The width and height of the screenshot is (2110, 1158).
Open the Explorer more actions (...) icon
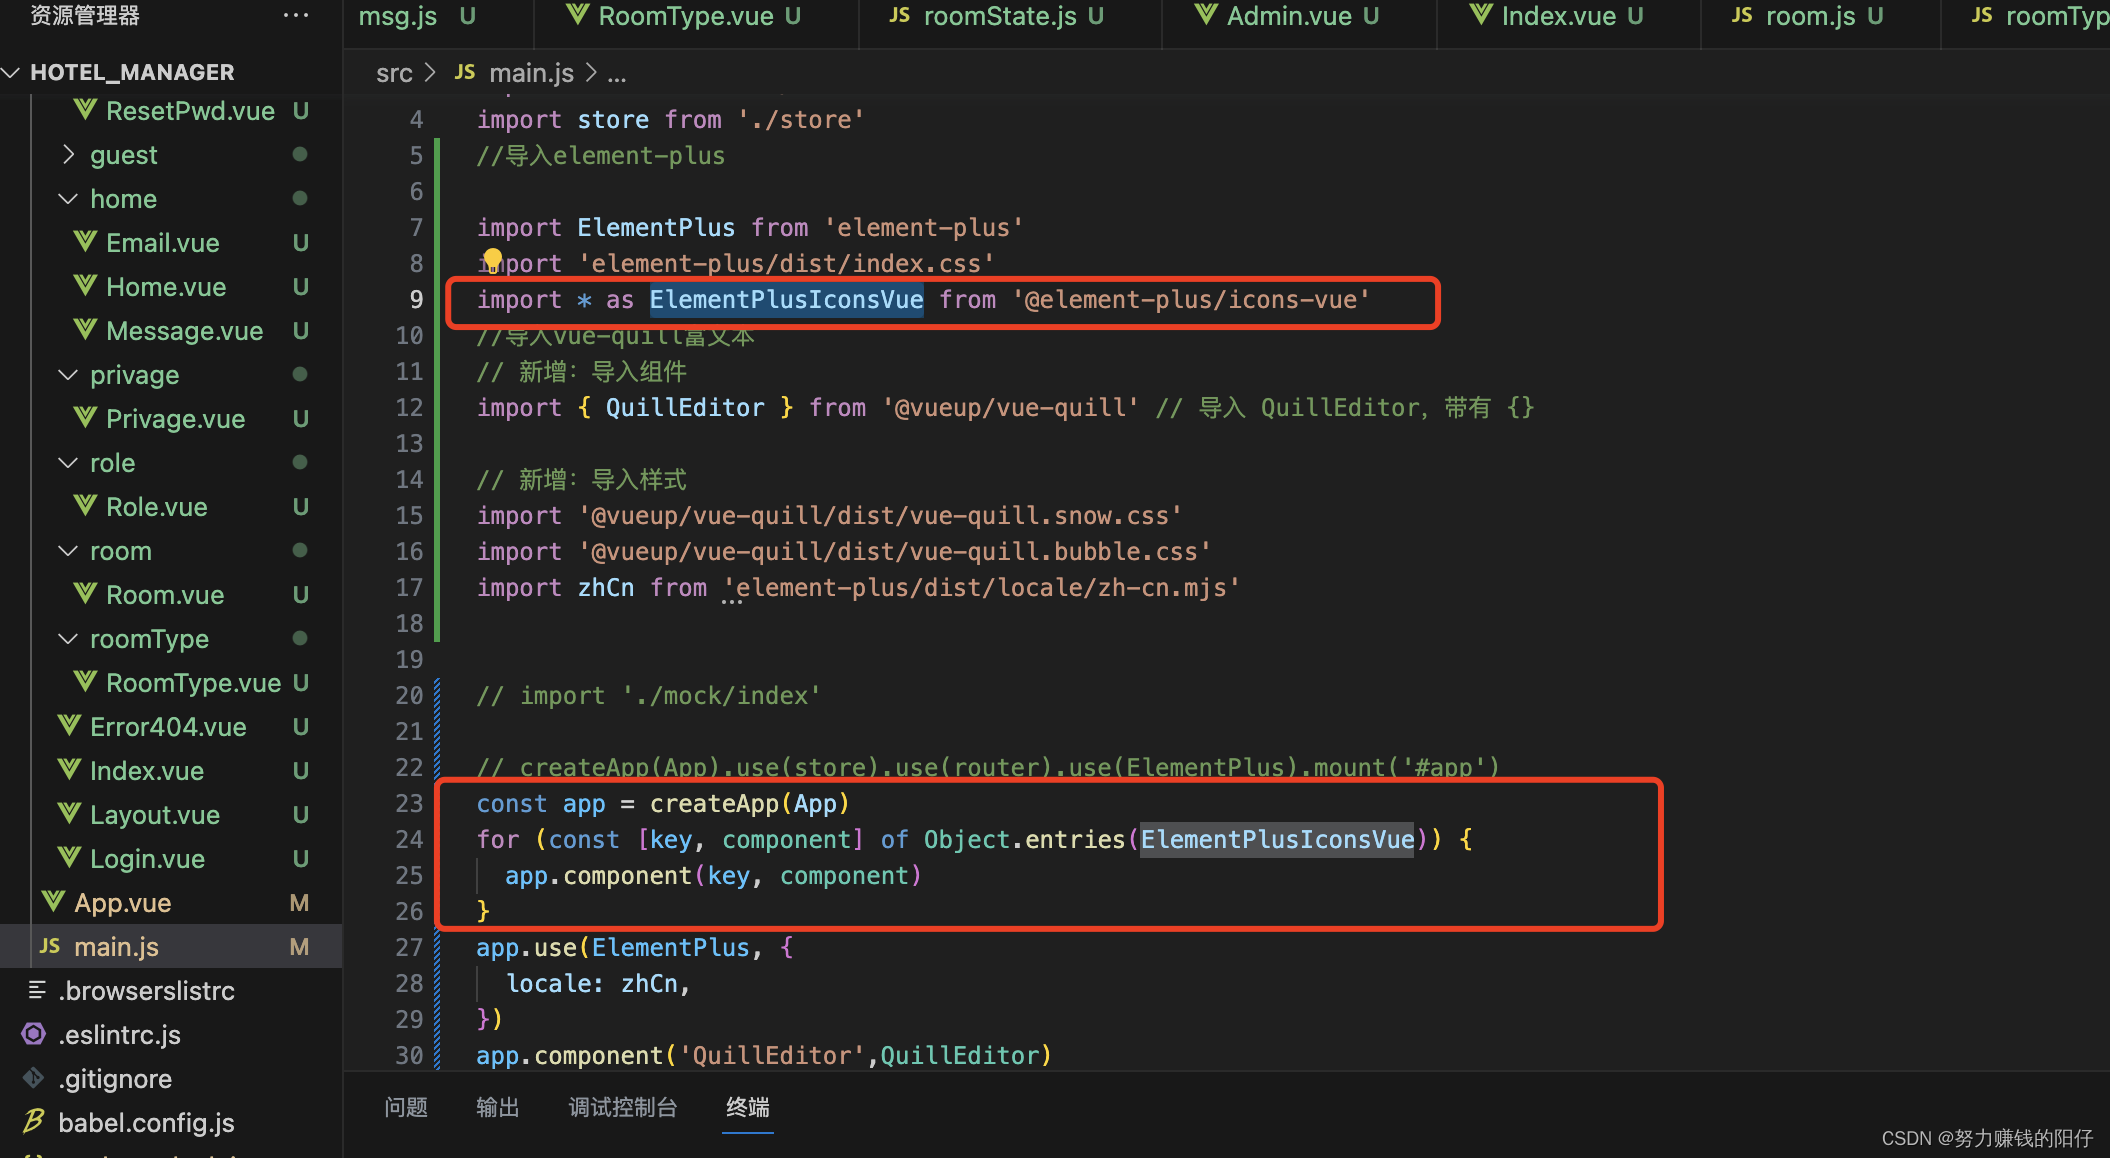click(x=295, y=15)
